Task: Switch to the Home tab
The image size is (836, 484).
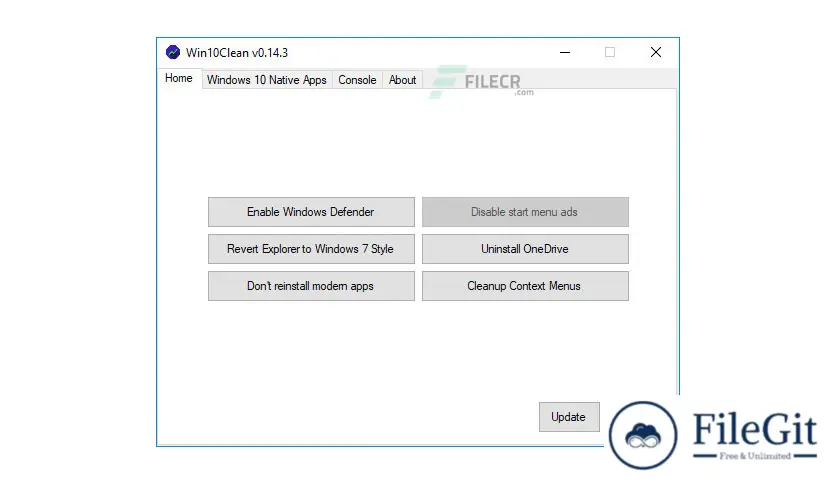Action: point(179,78)
